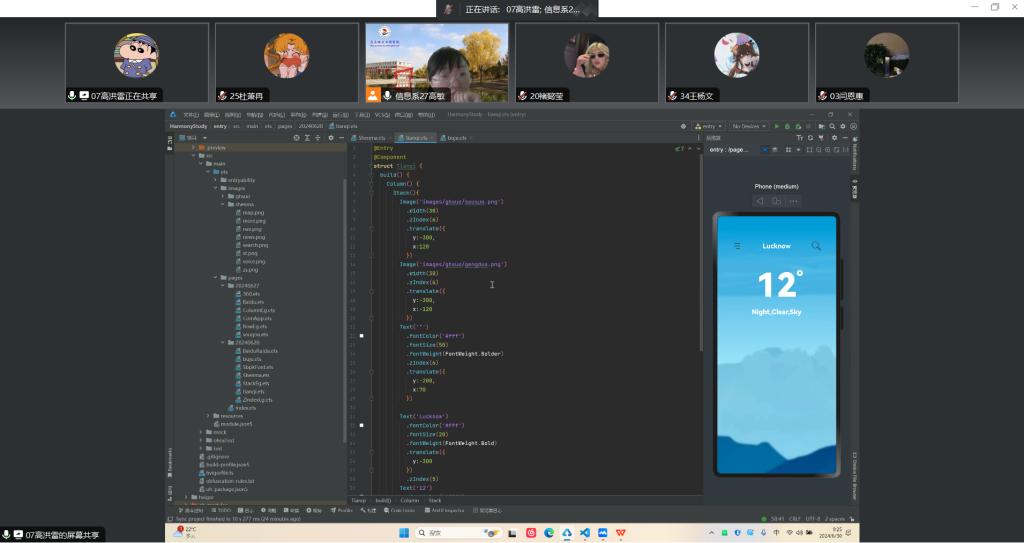Select module.json5 in project tree
The image size is (1024, 543).
(236, 424)
